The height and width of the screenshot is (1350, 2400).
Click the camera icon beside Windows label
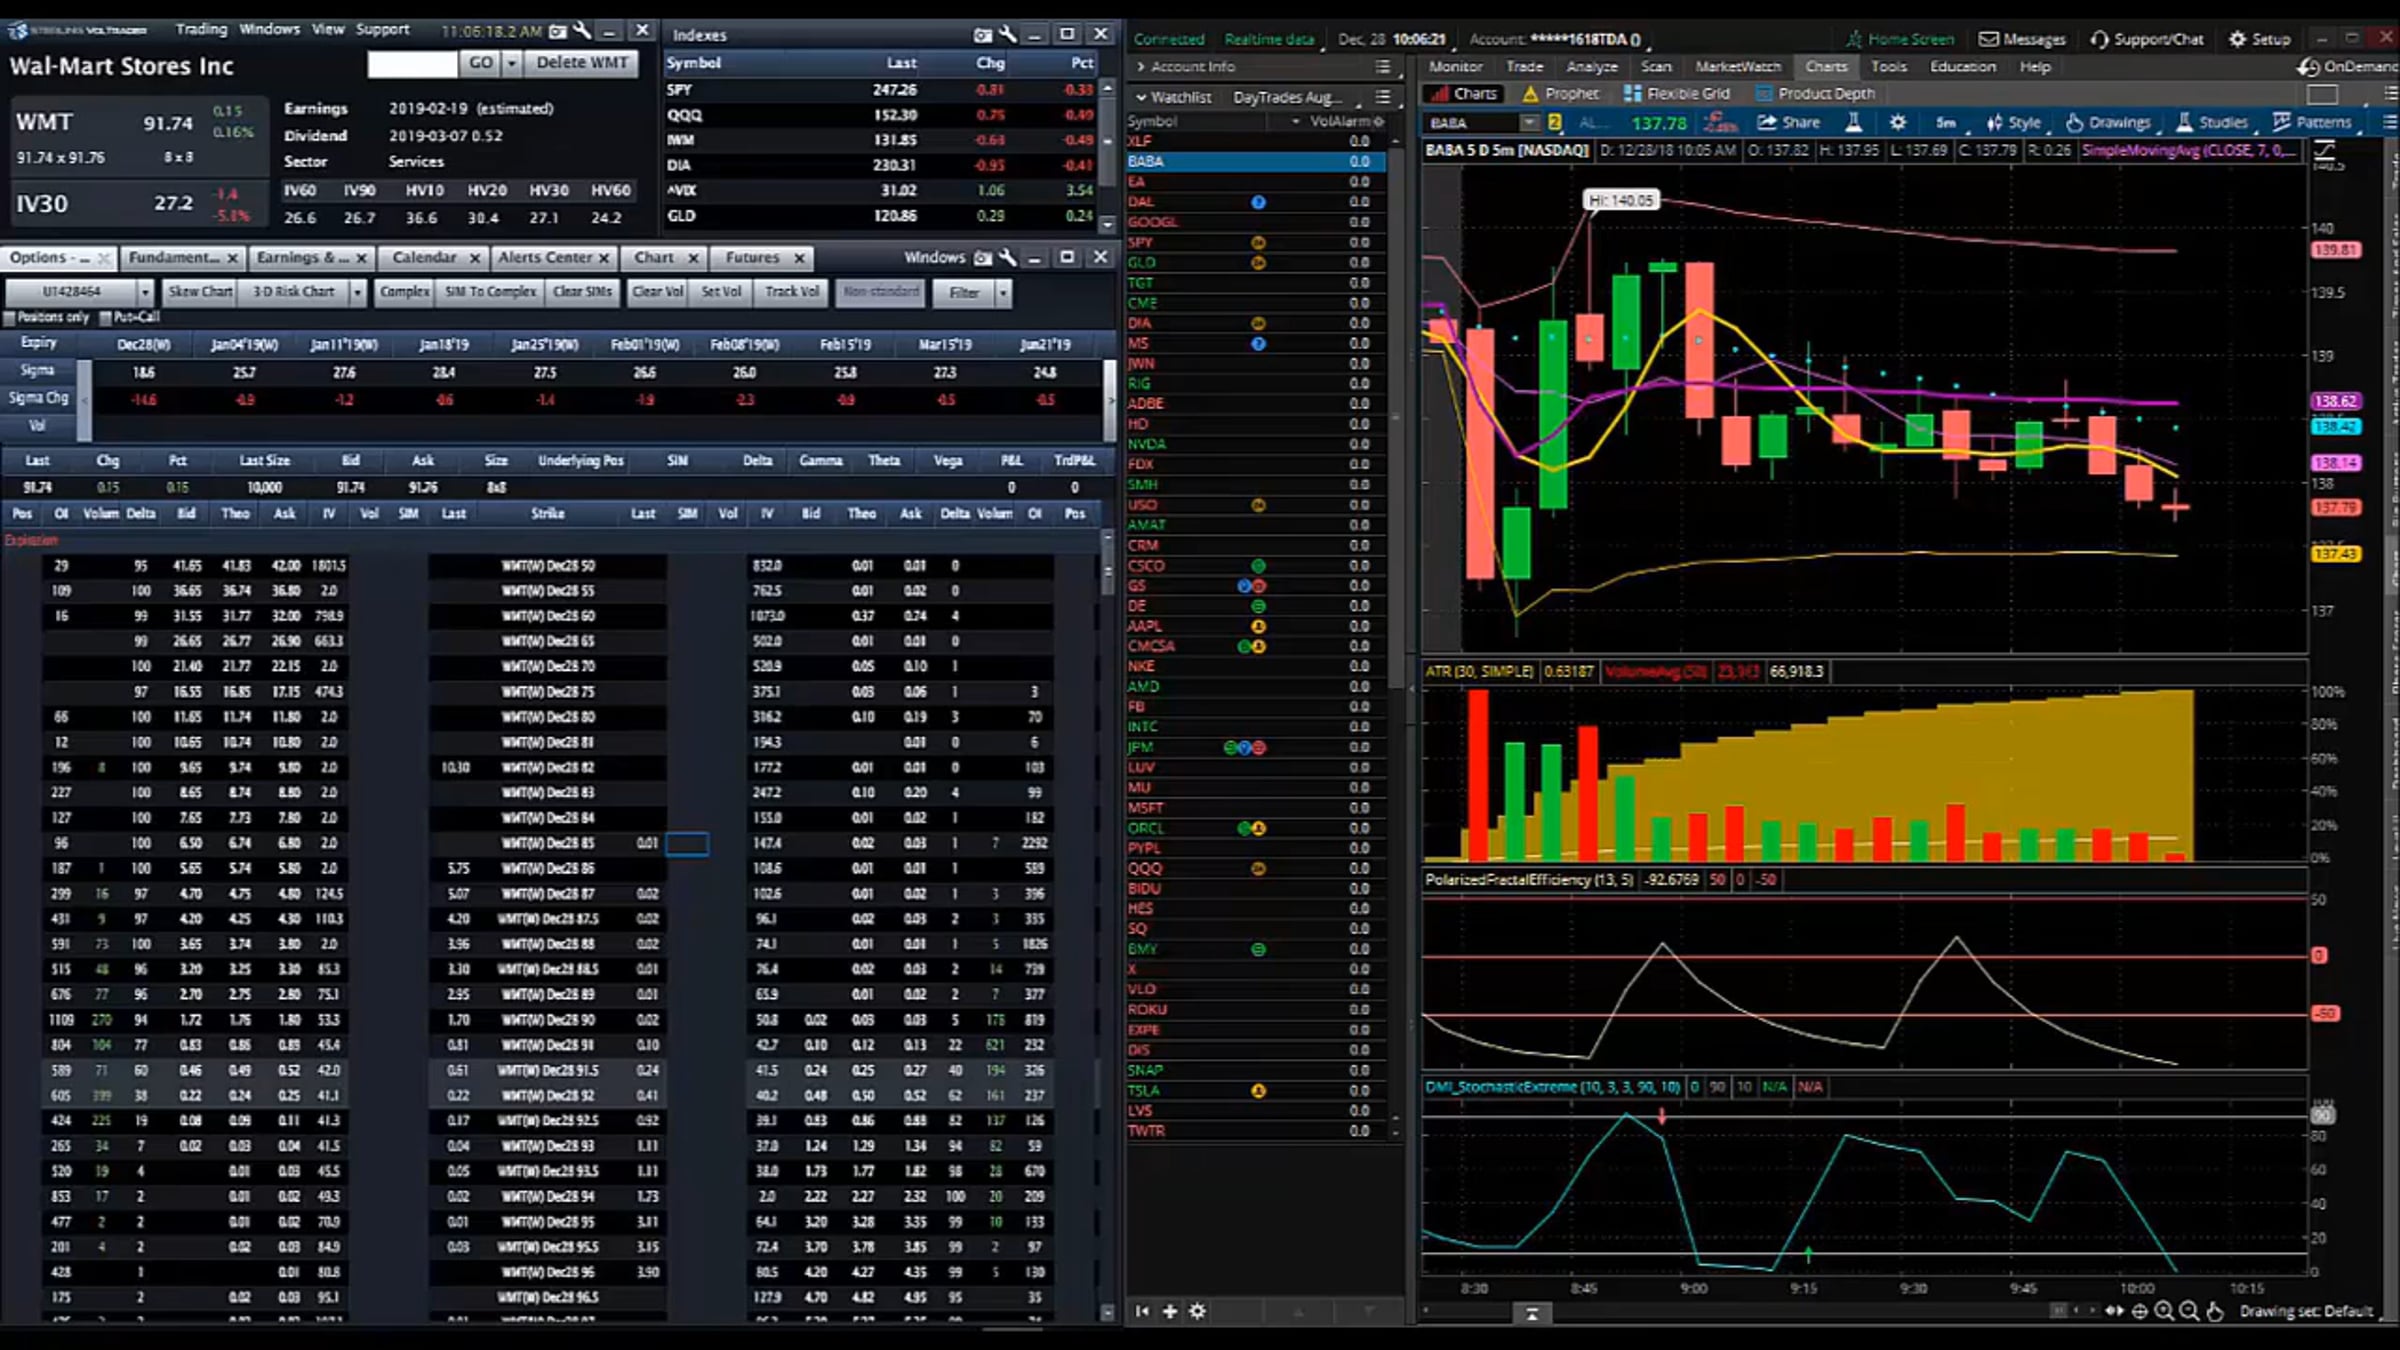[x=983, y=258]
